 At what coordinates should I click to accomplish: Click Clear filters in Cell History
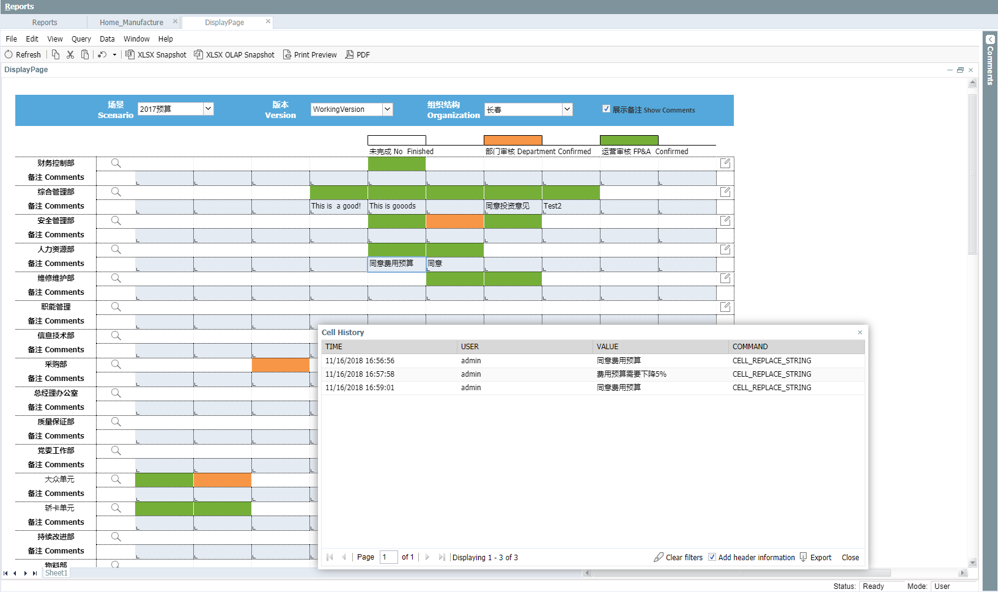tap(678, 557)
